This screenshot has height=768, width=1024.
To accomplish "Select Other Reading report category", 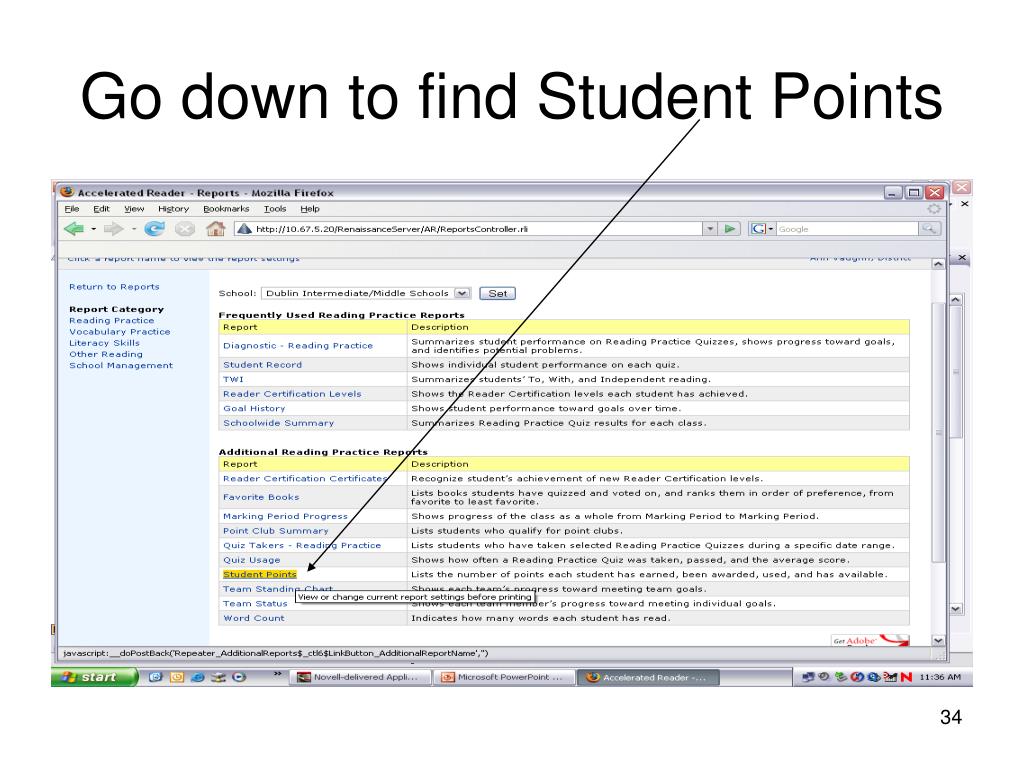I will pyautogui.click(x=106, y=354).
